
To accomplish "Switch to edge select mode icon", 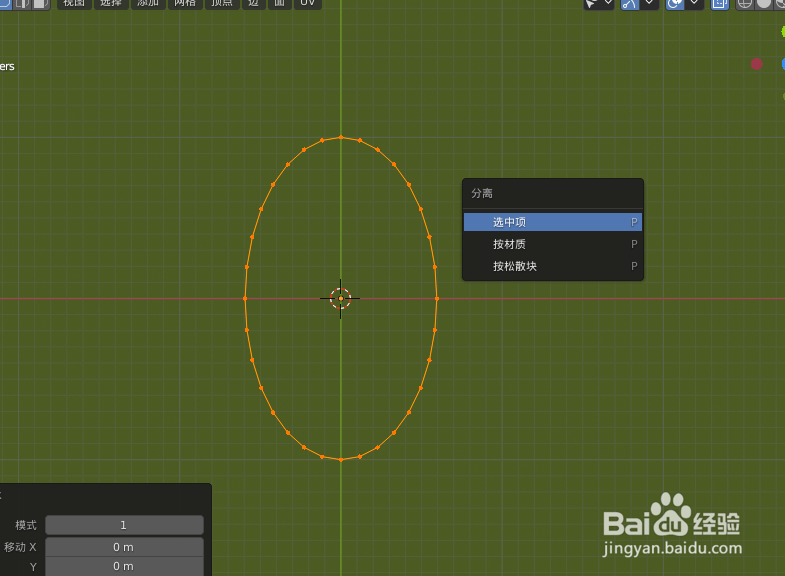I will coord(22,3).
